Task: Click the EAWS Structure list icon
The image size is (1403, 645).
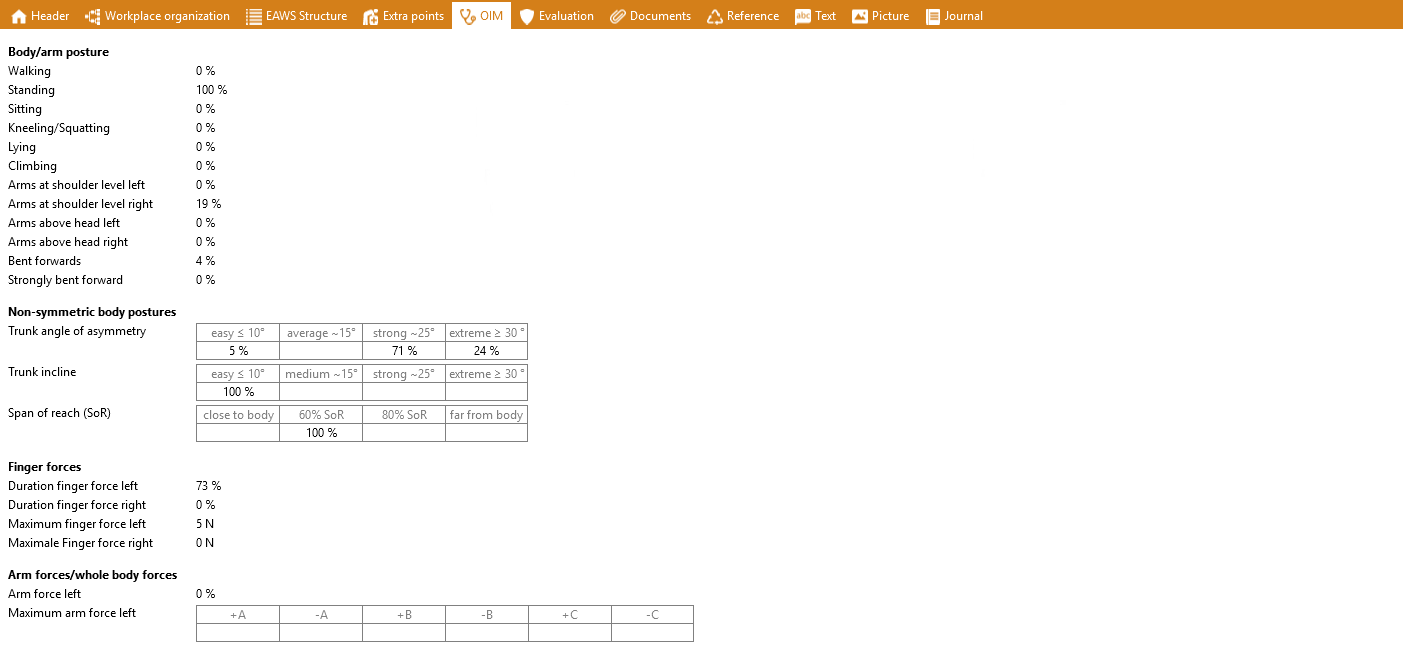Action: pos(254,16)
